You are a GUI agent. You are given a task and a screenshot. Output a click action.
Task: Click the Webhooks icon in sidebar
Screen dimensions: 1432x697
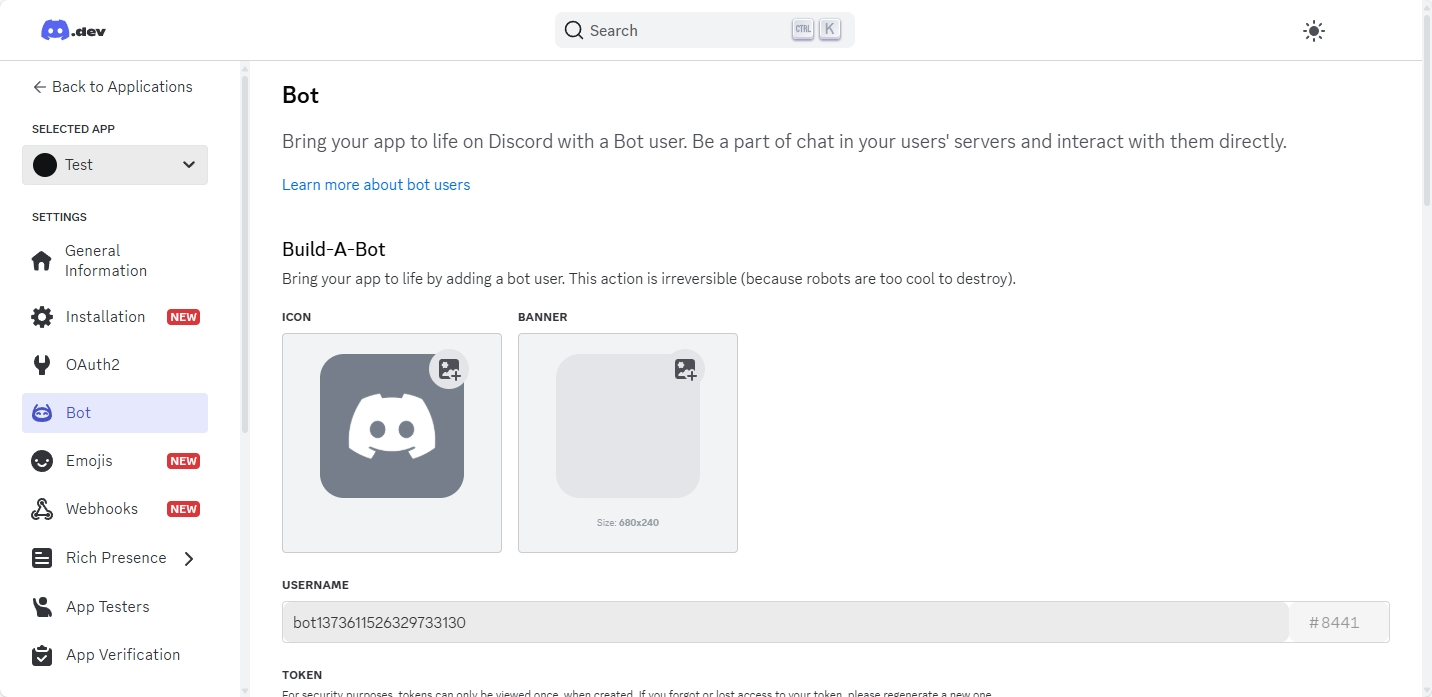click(42, 509)
